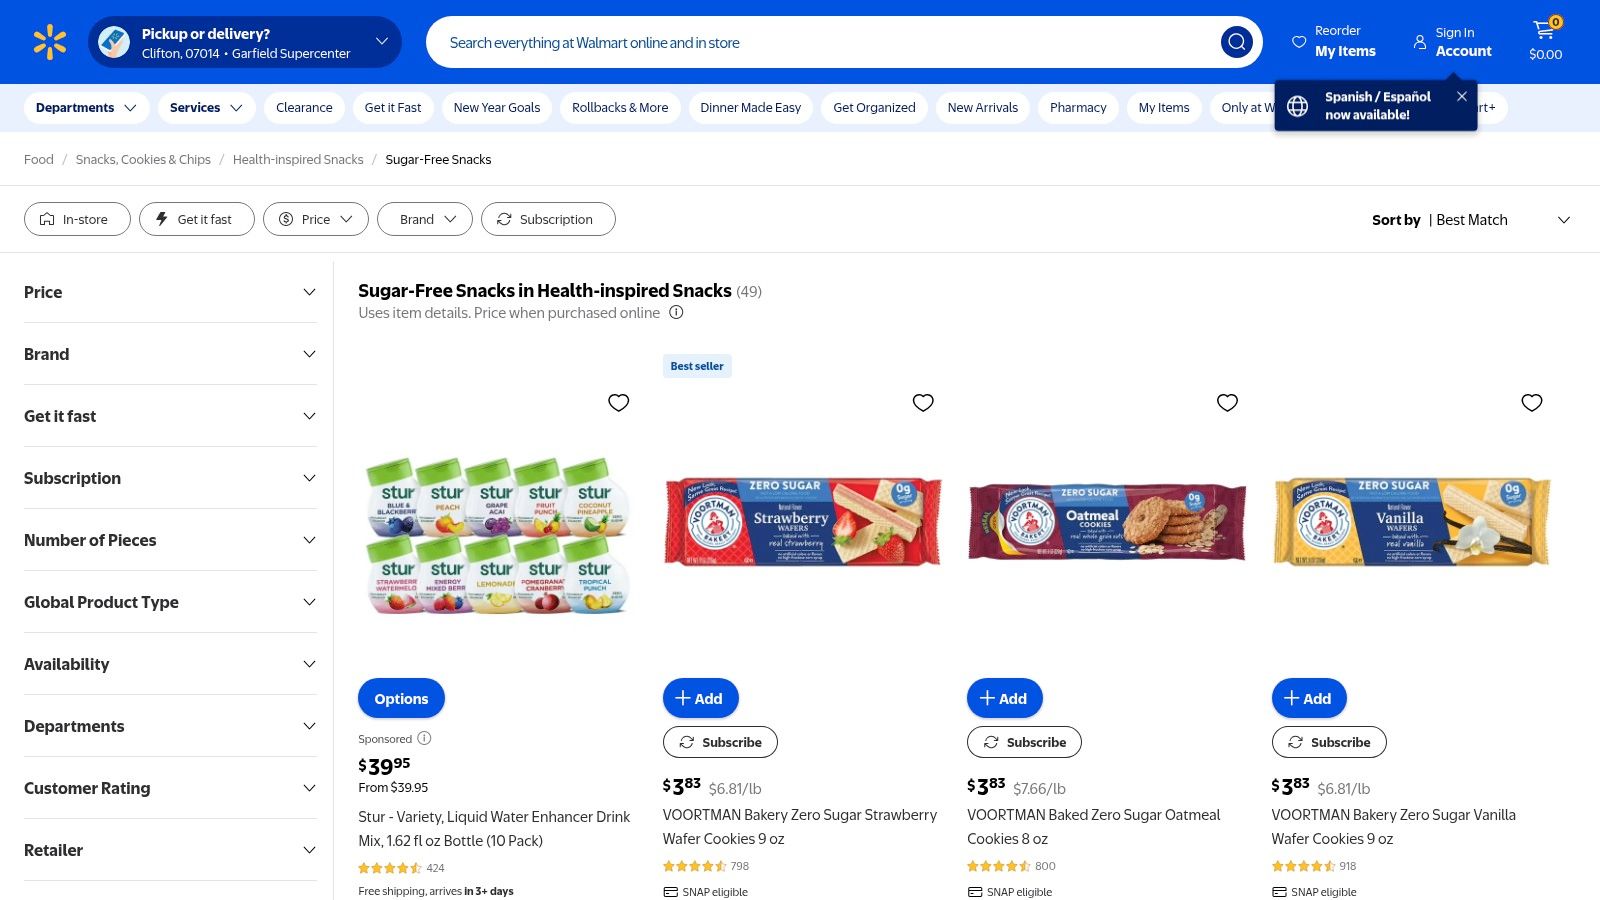Dismiss the Spanish language notification
This screenshot has width=1600, height=900.
coord(1462,96)
